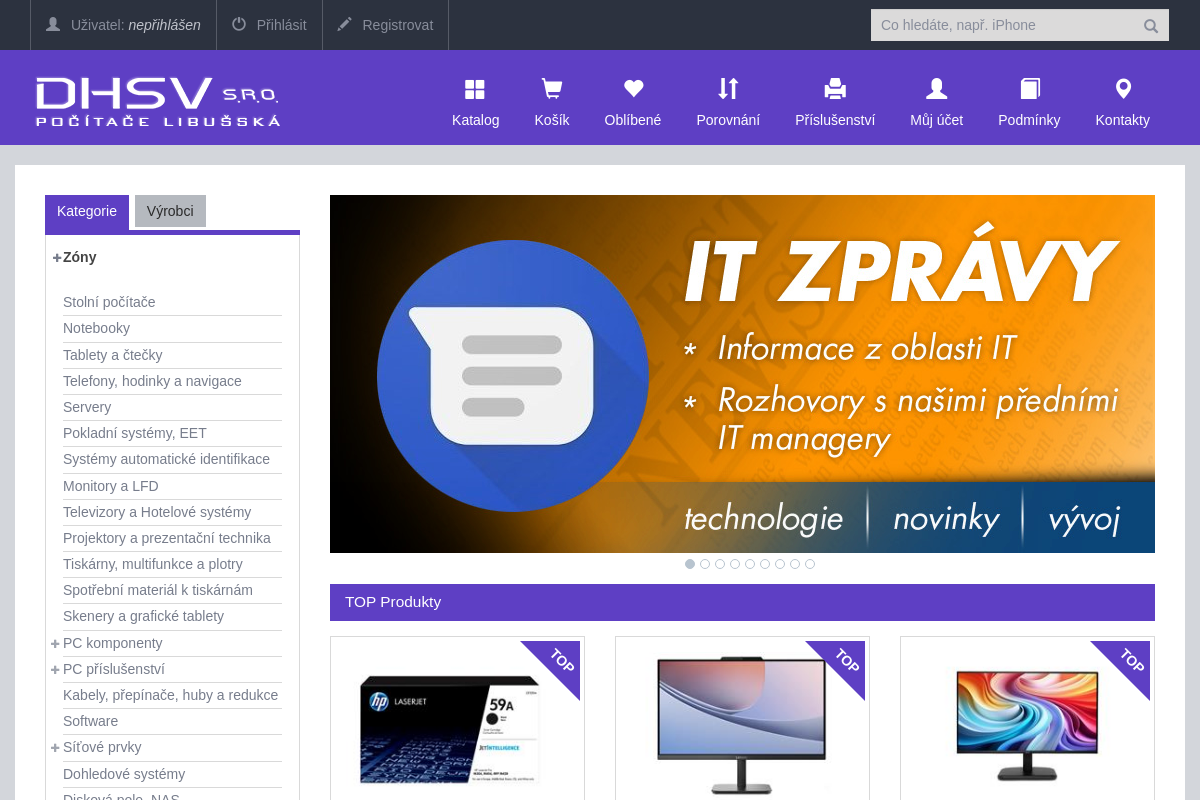Select the Kategorie tab
The image size is (1200, 800).
coord(87,211)
